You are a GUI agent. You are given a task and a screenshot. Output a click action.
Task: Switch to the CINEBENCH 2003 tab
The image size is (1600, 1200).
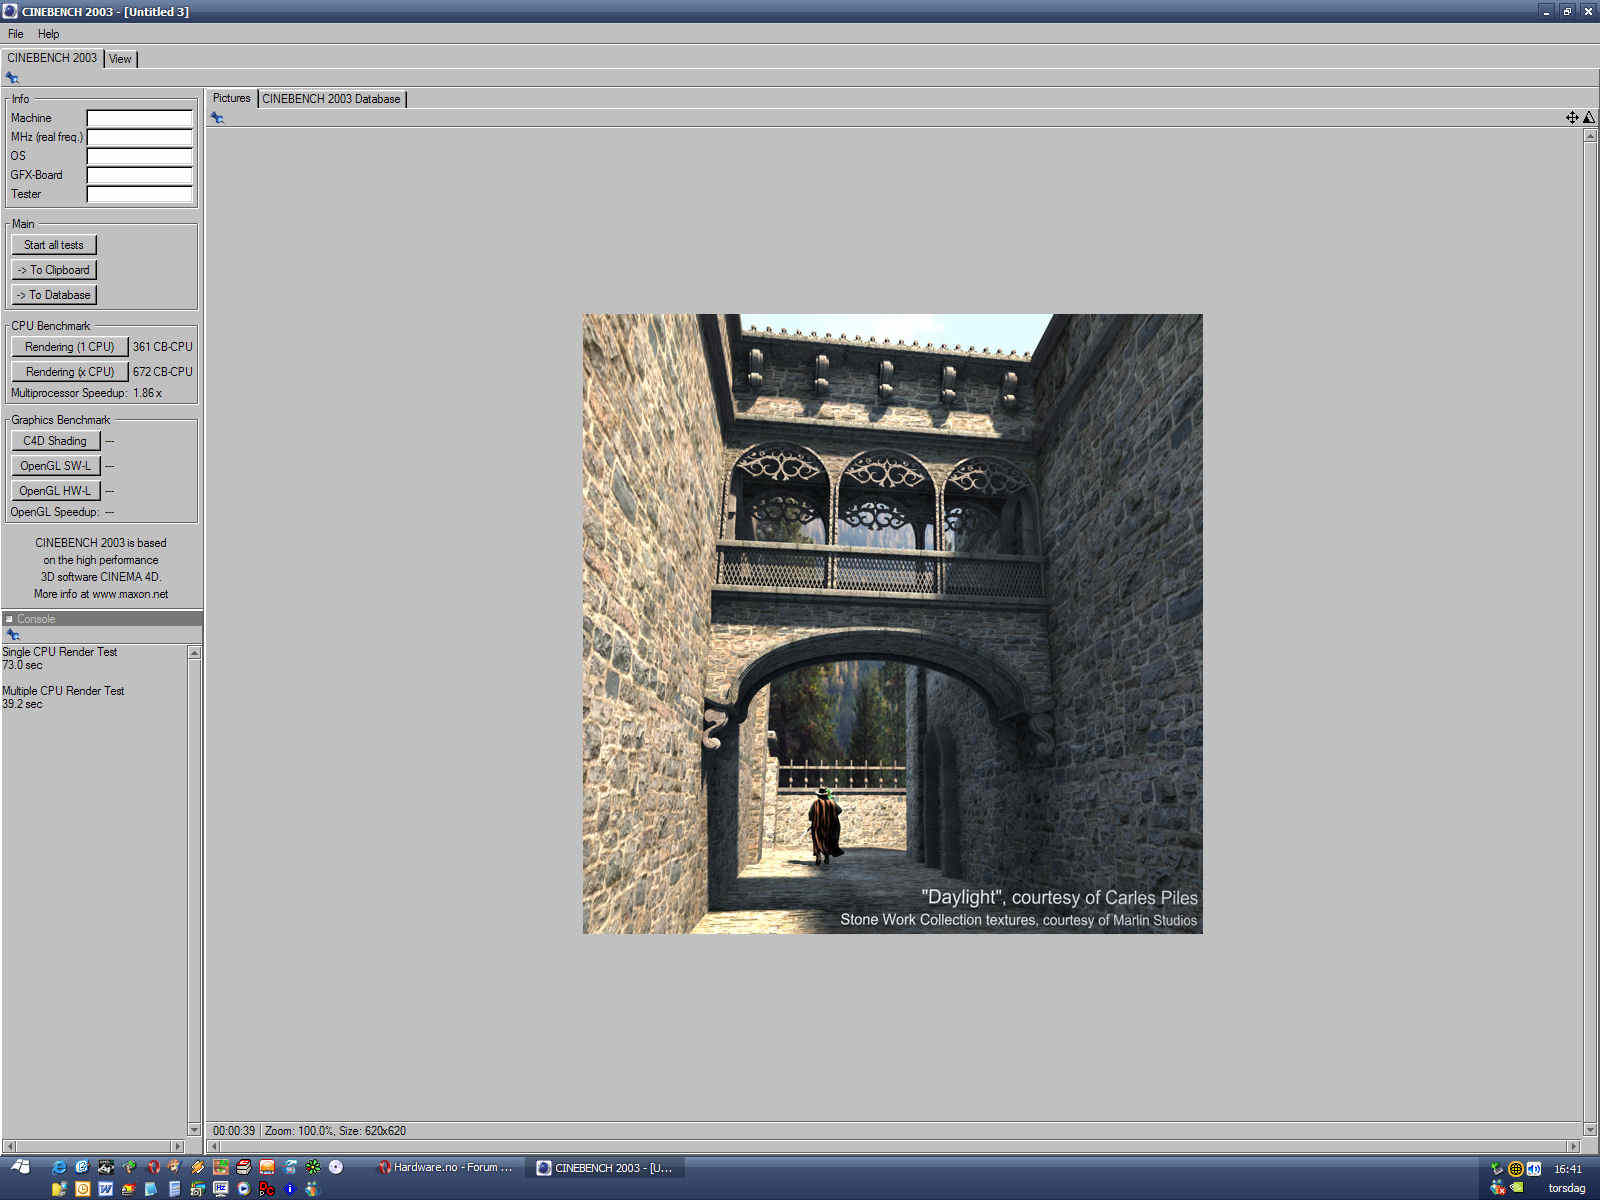click(52, 58)
